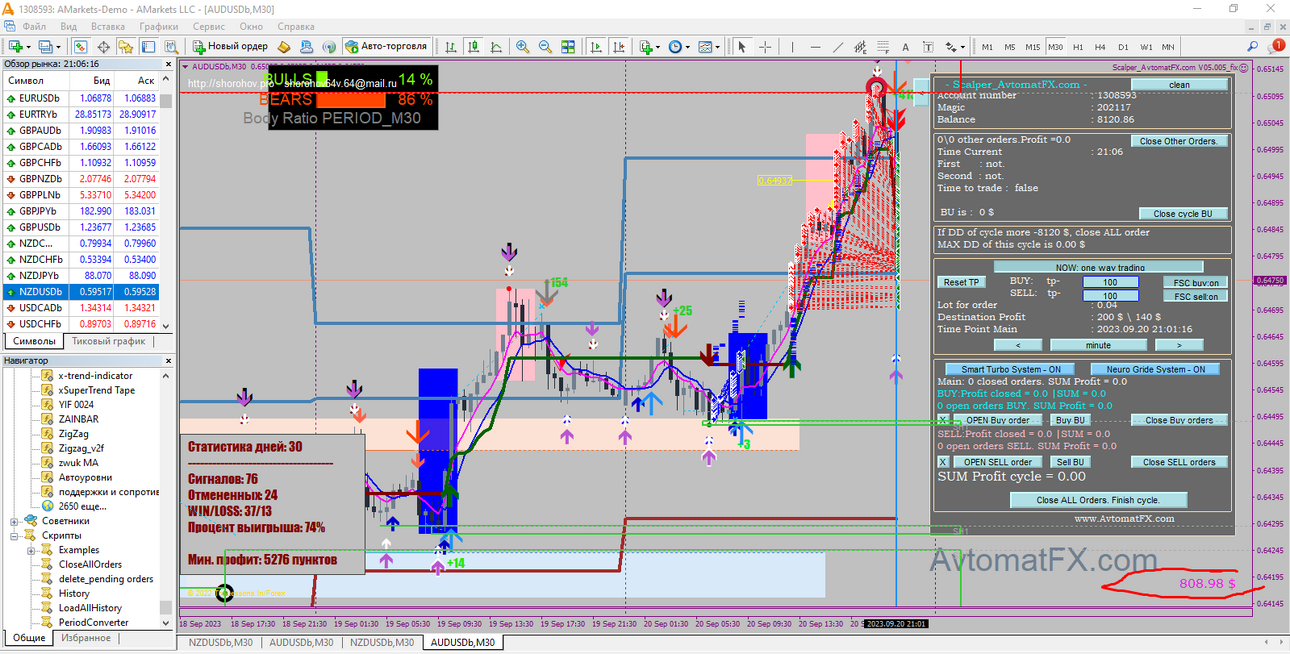Screen dimensions: 1290x654
Task: Expand the Советники tree node
Action: 14,521
